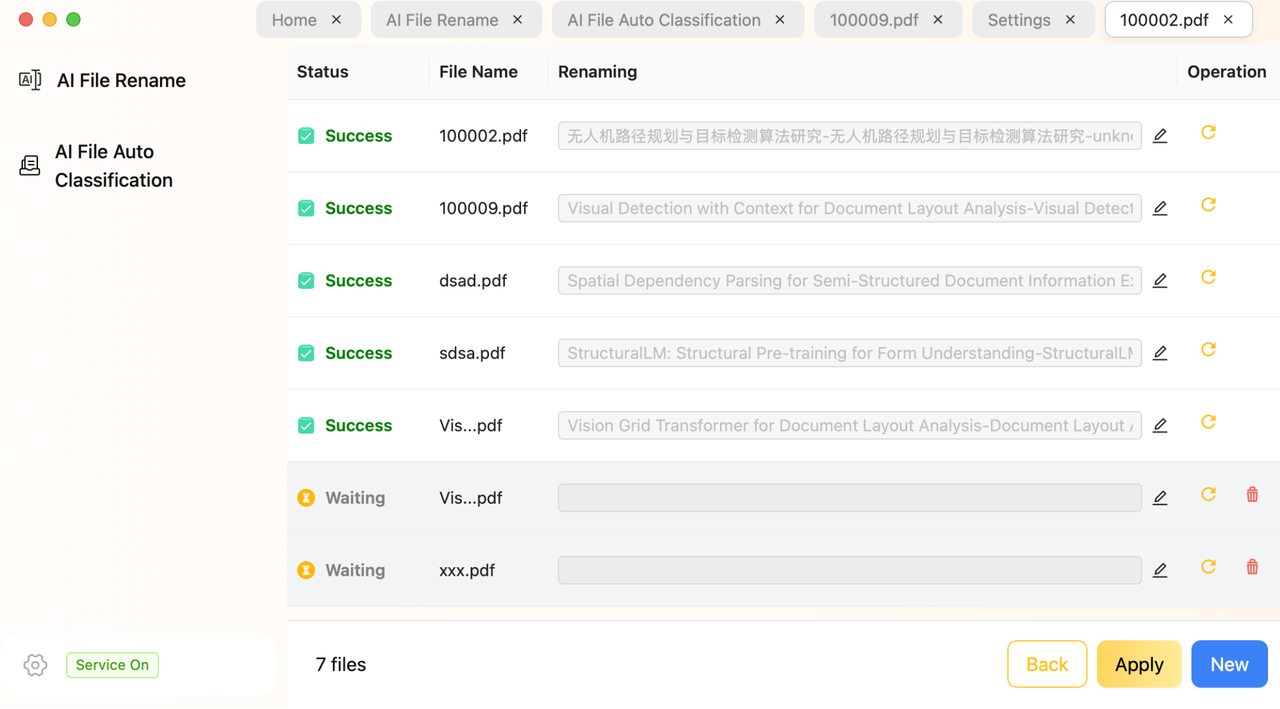The width and height of the screenshot is (1280, 709).
Task: Delete the waiting xxx.pdf file
Action: pos(1252,567)
